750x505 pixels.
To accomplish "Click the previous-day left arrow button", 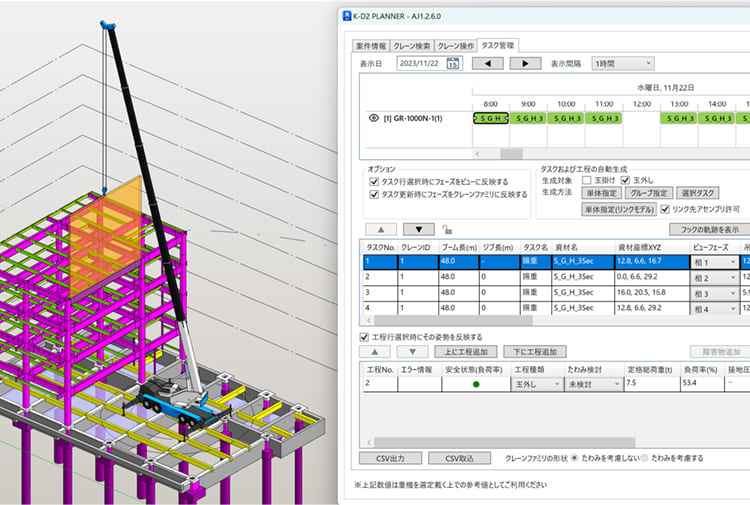I will click(x=487, y=63).
